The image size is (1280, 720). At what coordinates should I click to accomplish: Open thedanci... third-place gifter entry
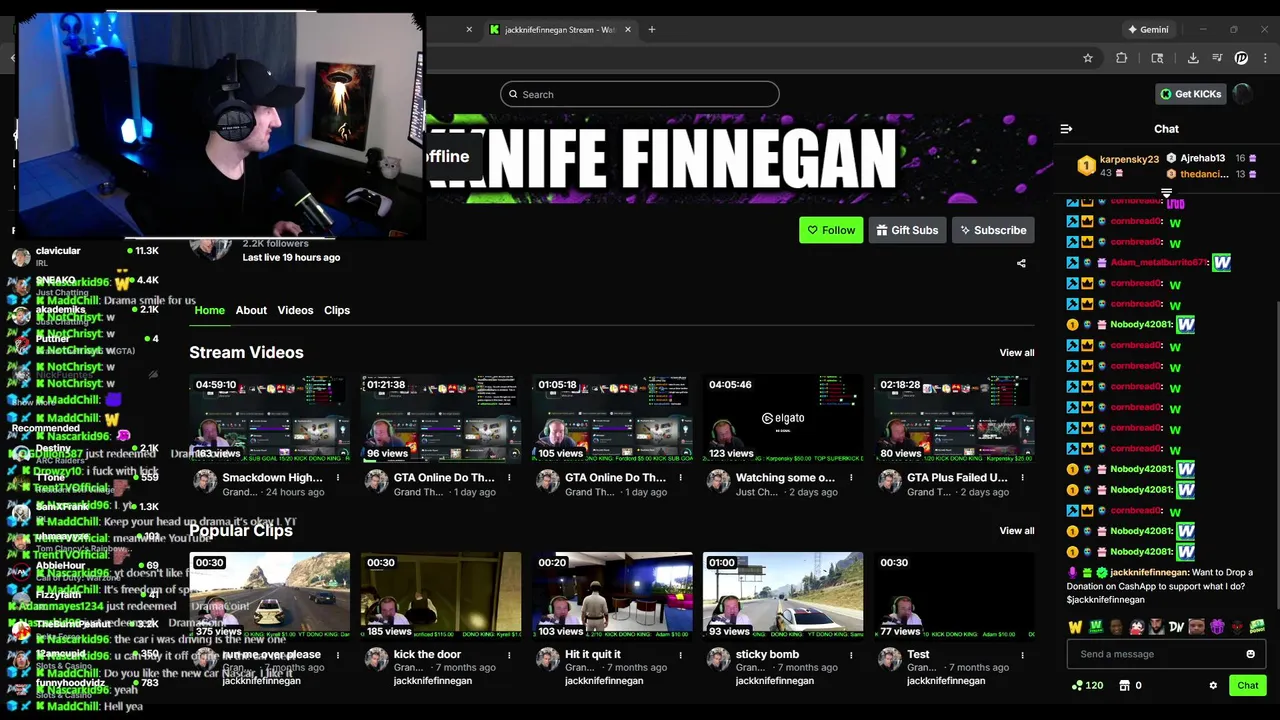click(x=1204, y=174)
